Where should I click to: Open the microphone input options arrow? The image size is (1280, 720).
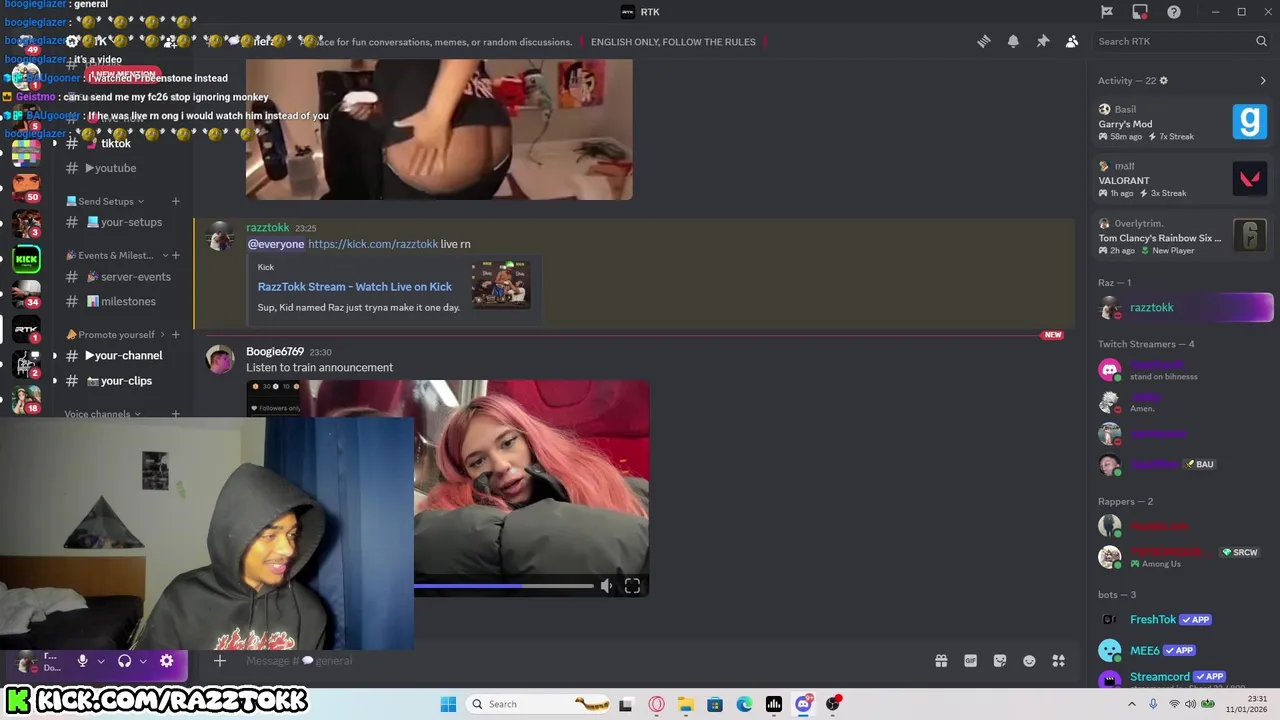[101, 661]
